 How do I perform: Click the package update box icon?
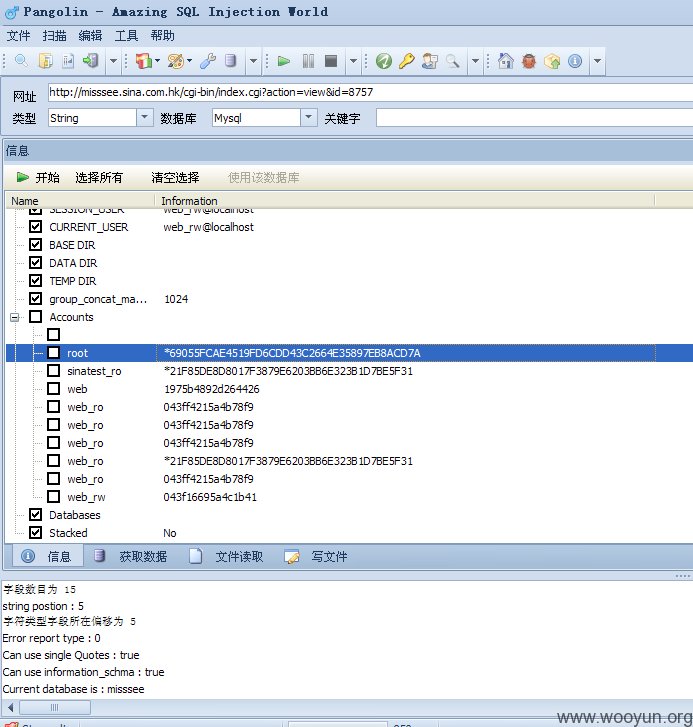[x=552, y=61]
